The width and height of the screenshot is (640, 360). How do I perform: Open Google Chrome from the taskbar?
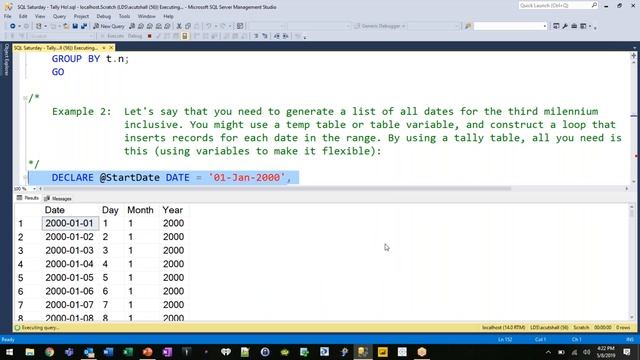pos(49,352)
